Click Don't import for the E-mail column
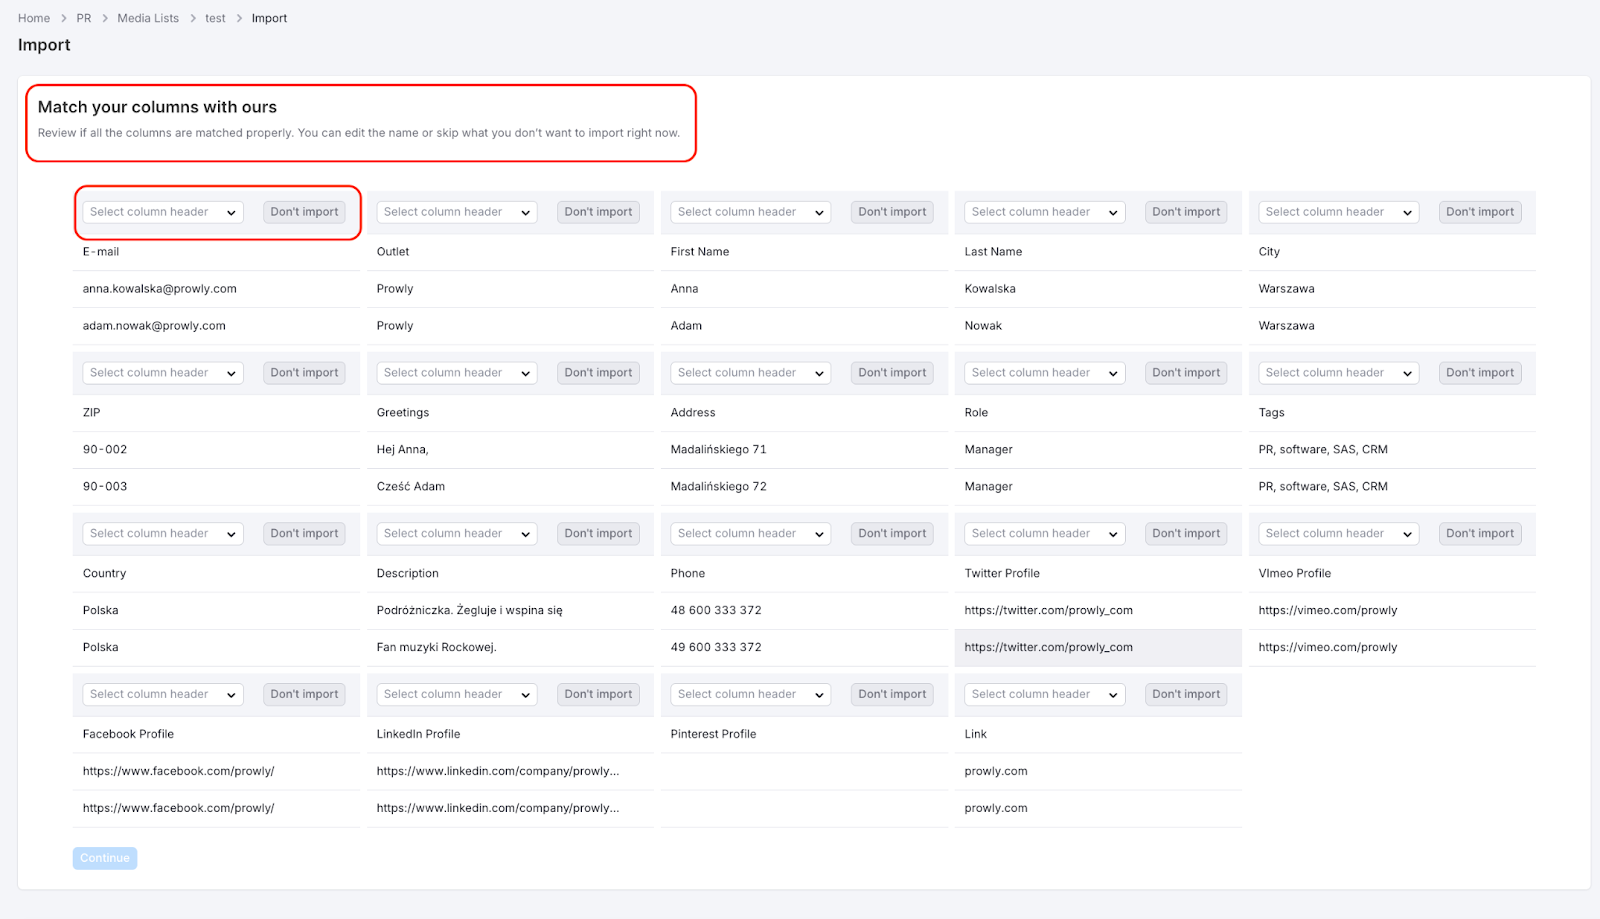The image size is (1600, 919). [303, 212]
